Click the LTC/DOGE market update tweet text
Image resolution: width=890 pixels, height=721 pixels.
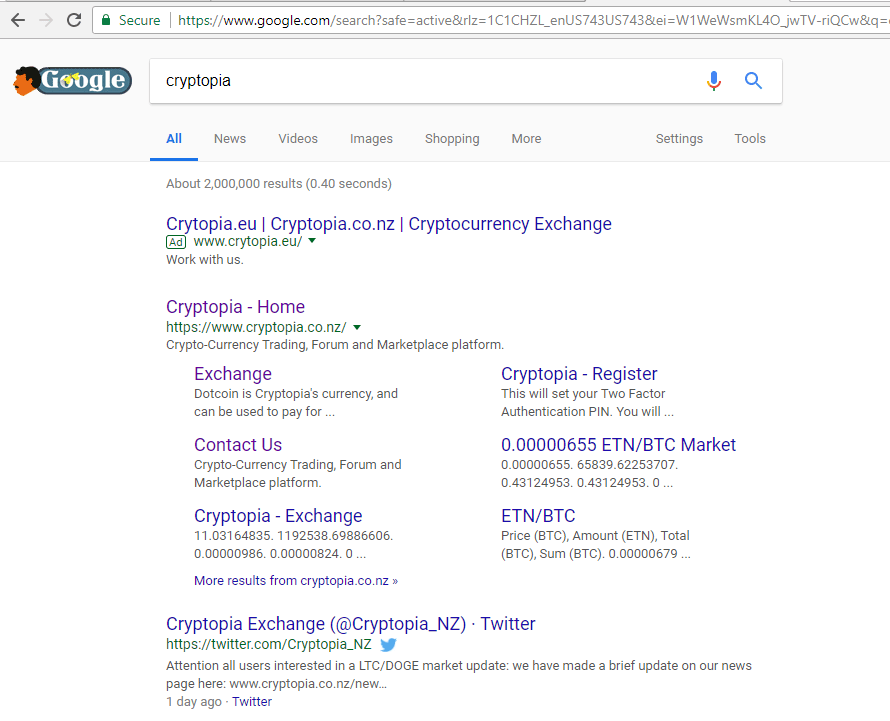click(x=459, y=674)
